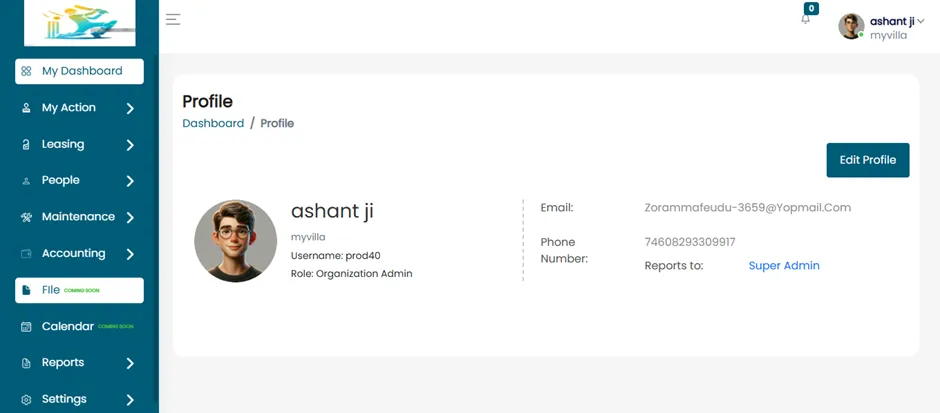The width and height of the screenshot is (940, 413).
Task: Click the Maintenance tools icon
Action: (x=26, y=217)
